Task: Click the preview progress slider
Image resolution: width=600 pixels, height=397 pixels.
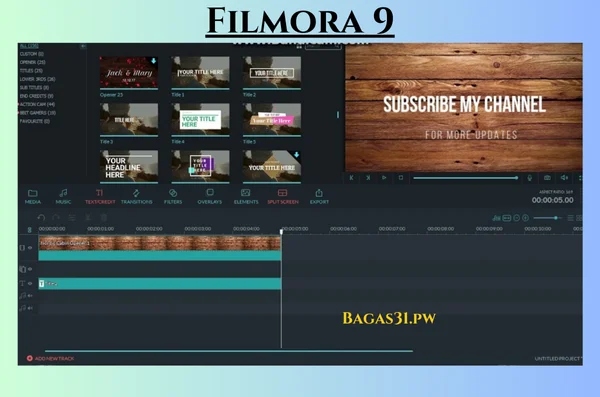Action: 466,178
